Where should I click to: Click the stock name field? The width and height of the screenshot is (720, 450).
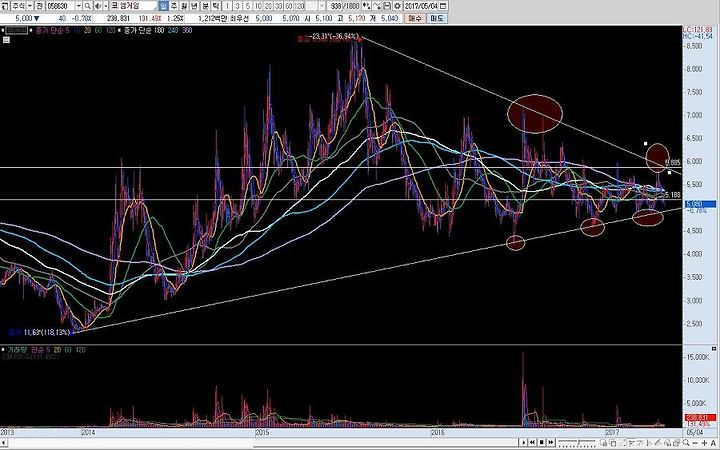click(x=134, y=6)
